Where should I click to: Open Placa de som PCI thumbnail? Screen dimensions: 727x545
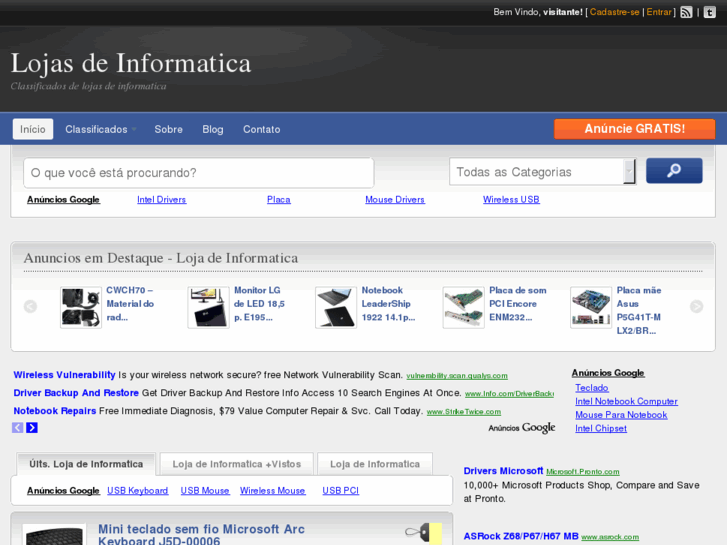(463, 307)
